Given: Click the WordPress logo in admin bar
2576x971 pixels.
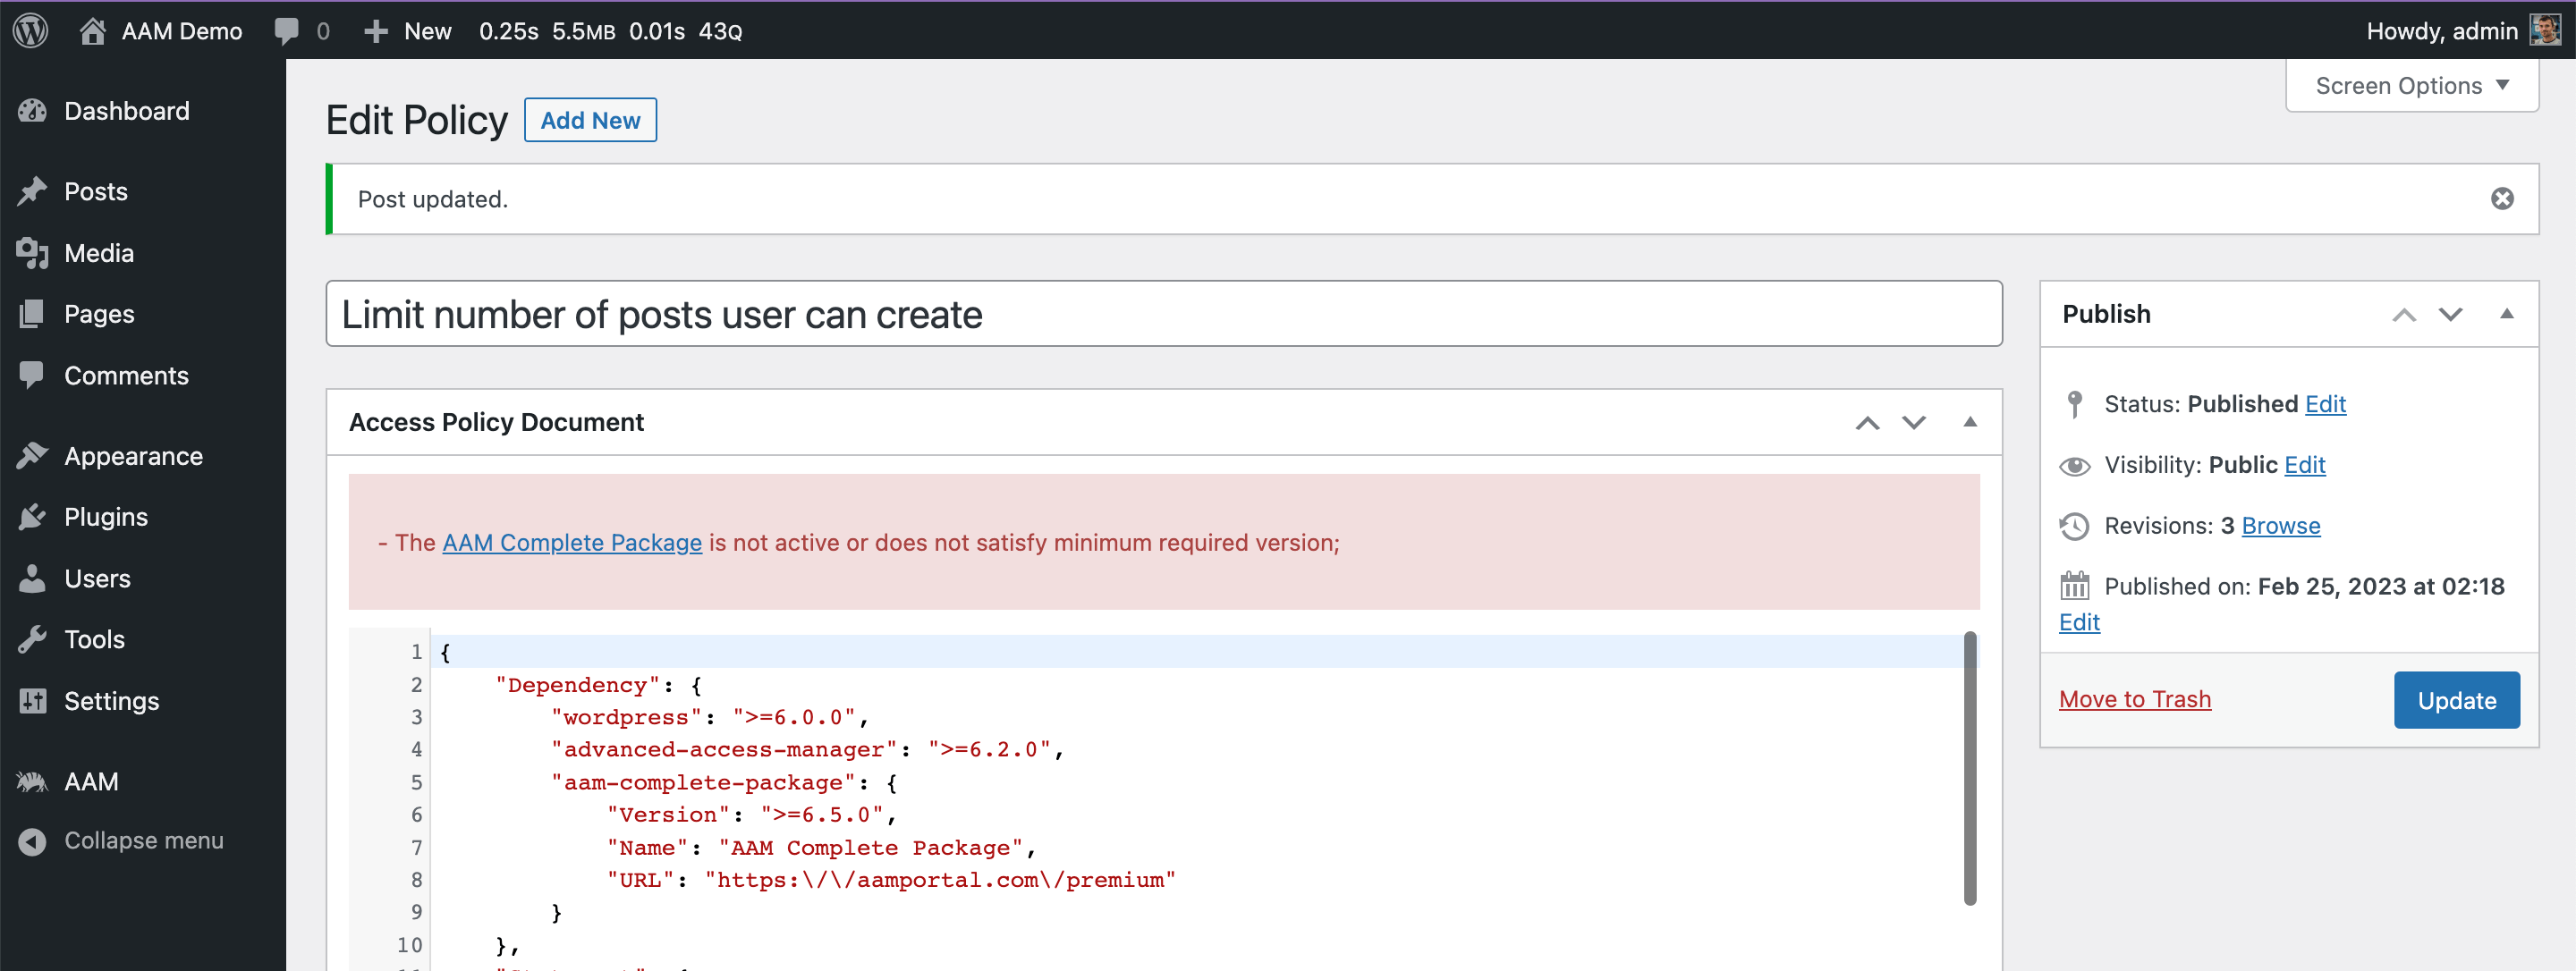Looking at the screenshot, I should [31, 30].
